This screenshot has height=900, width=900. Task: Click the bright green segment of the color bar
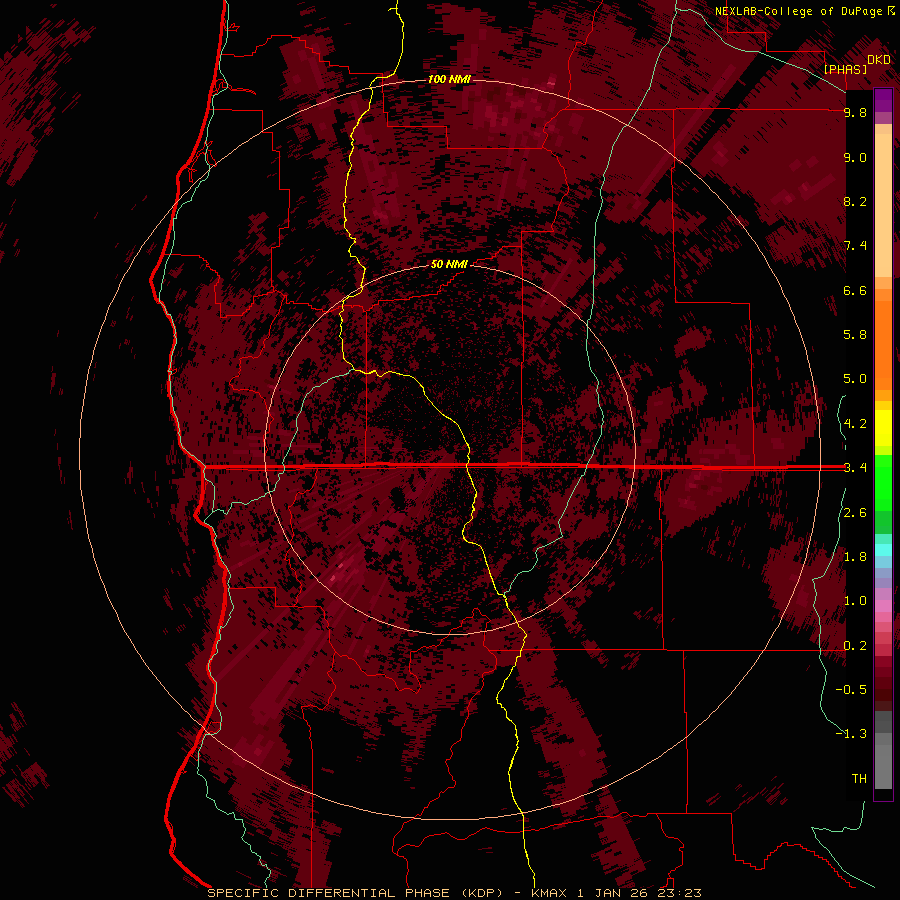(883, 482)
